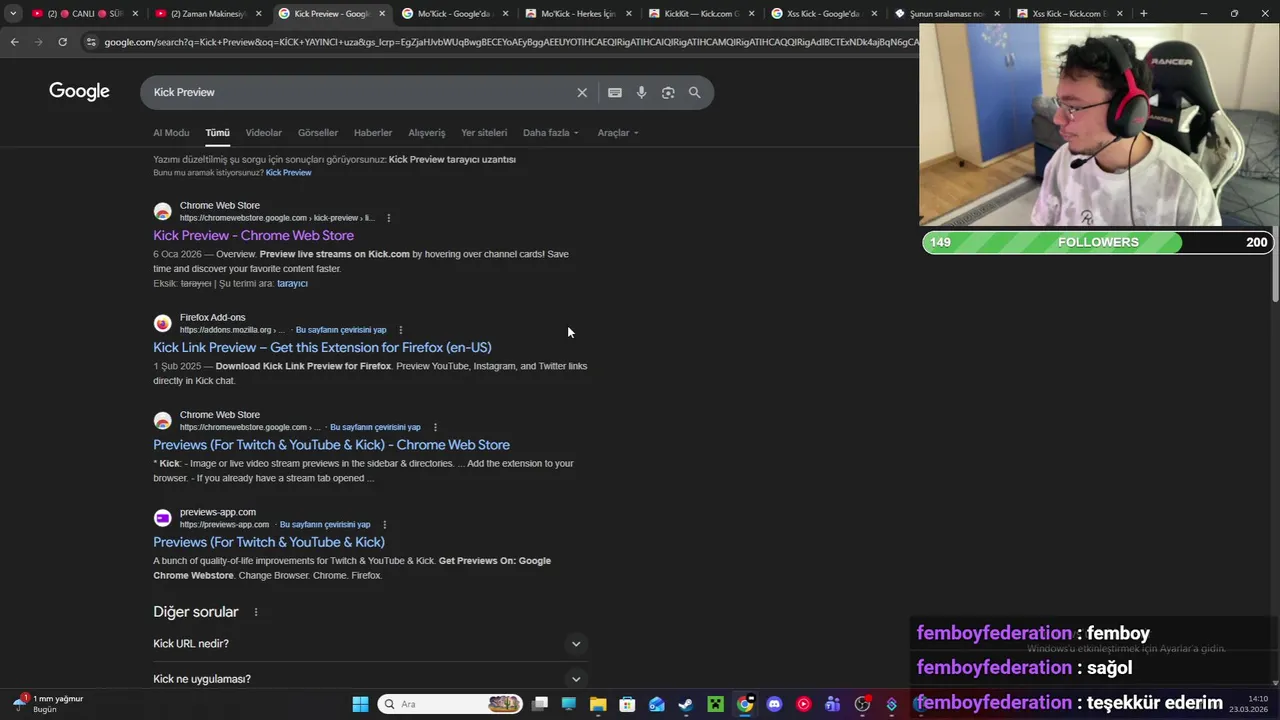Open Kick Preview - Chrome Web Store result
The height and width of the screenshot is (720, 1280).
(253, 236)
